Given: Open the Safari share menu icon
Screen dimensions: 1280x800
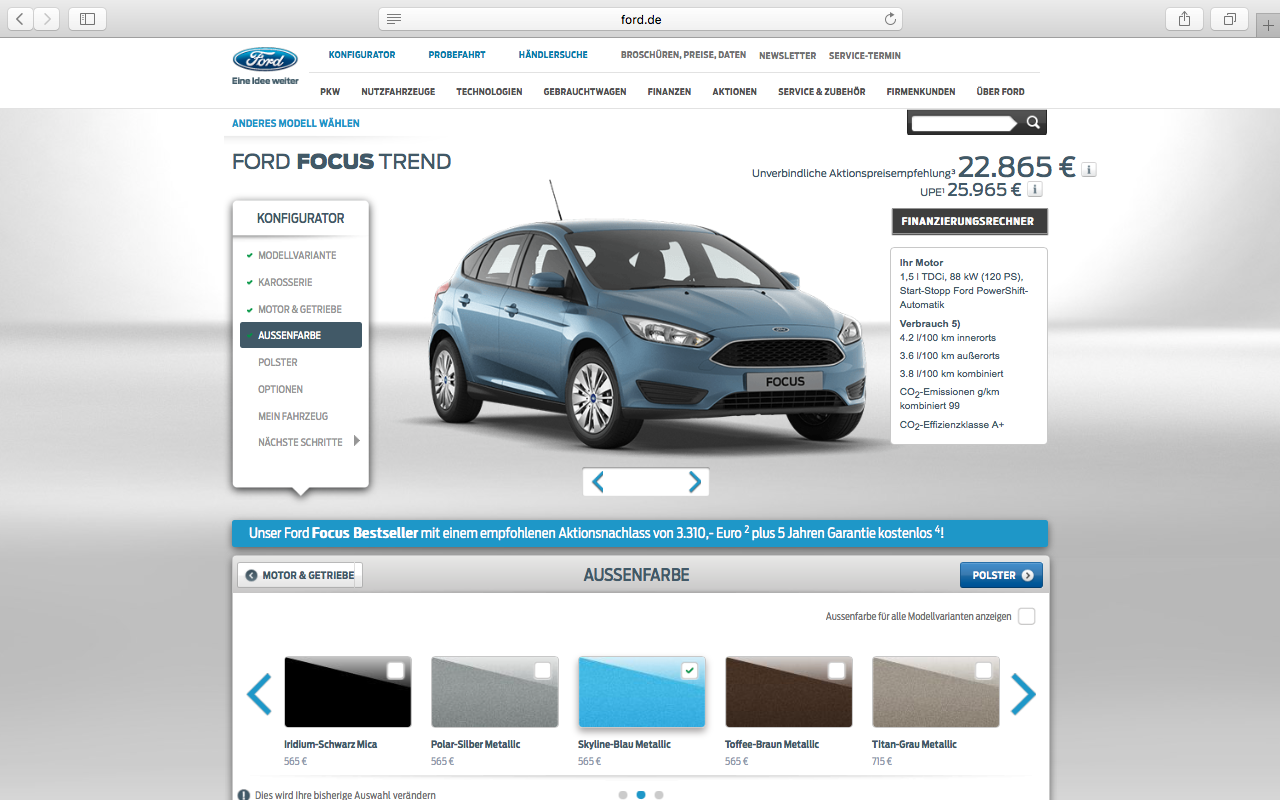Looking at the screenshot, I should [x=1184, y=19].
